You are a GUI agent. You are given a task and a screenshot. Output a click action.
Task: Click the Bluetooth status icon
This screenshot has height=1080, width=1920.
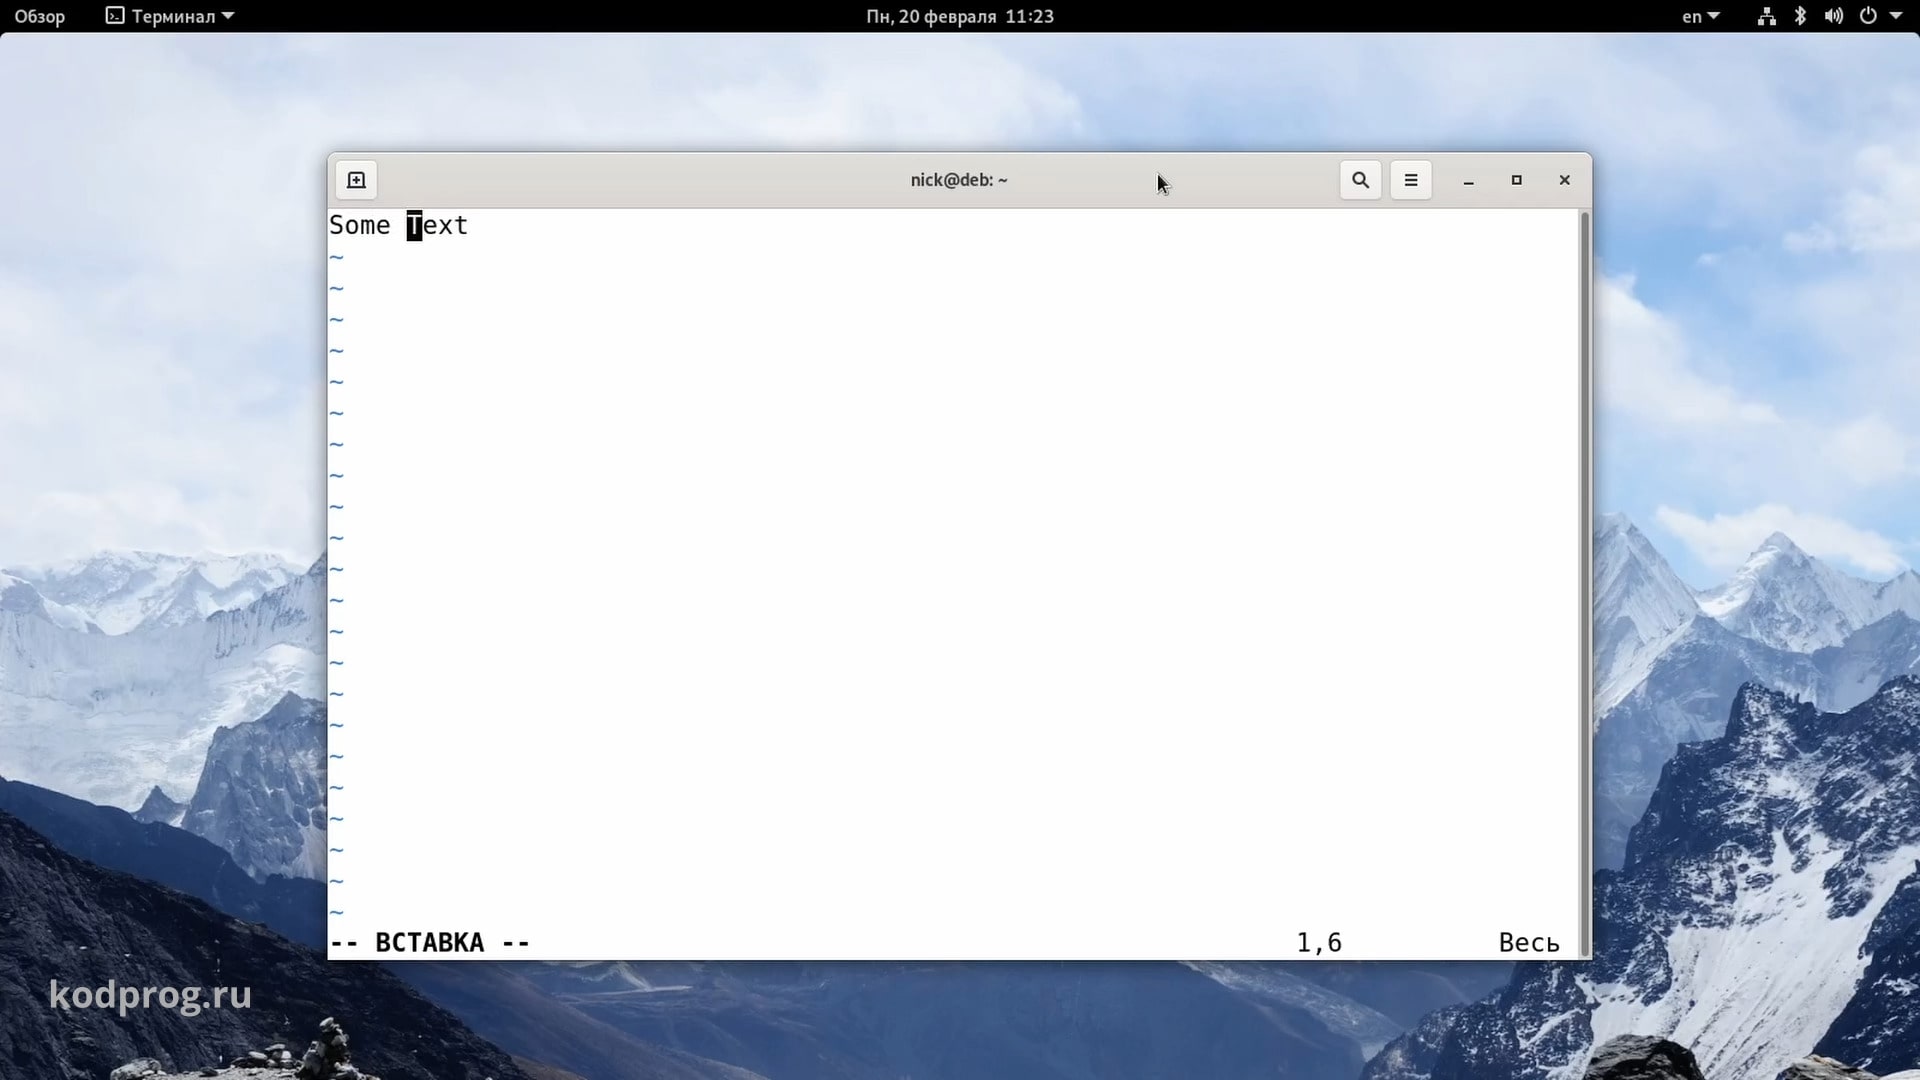pyautogui.click(x=1800, y=16)
